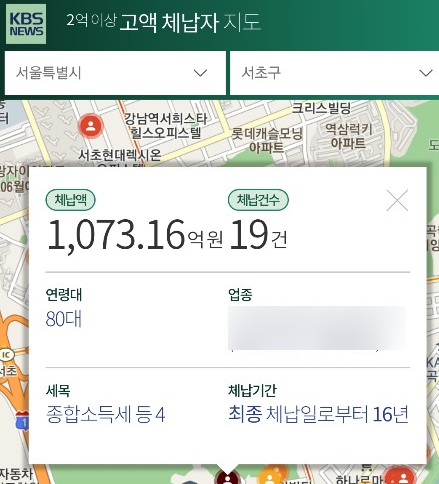
Task: Click 롯데캐슬모닝 아파트 map label
Action: coord(267,140)
